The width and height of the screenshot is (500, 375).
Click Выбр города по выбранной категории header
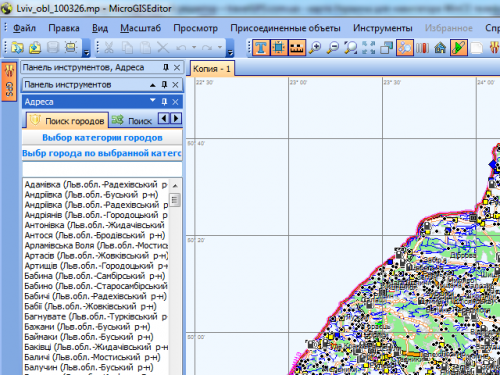tap(102, 153)
